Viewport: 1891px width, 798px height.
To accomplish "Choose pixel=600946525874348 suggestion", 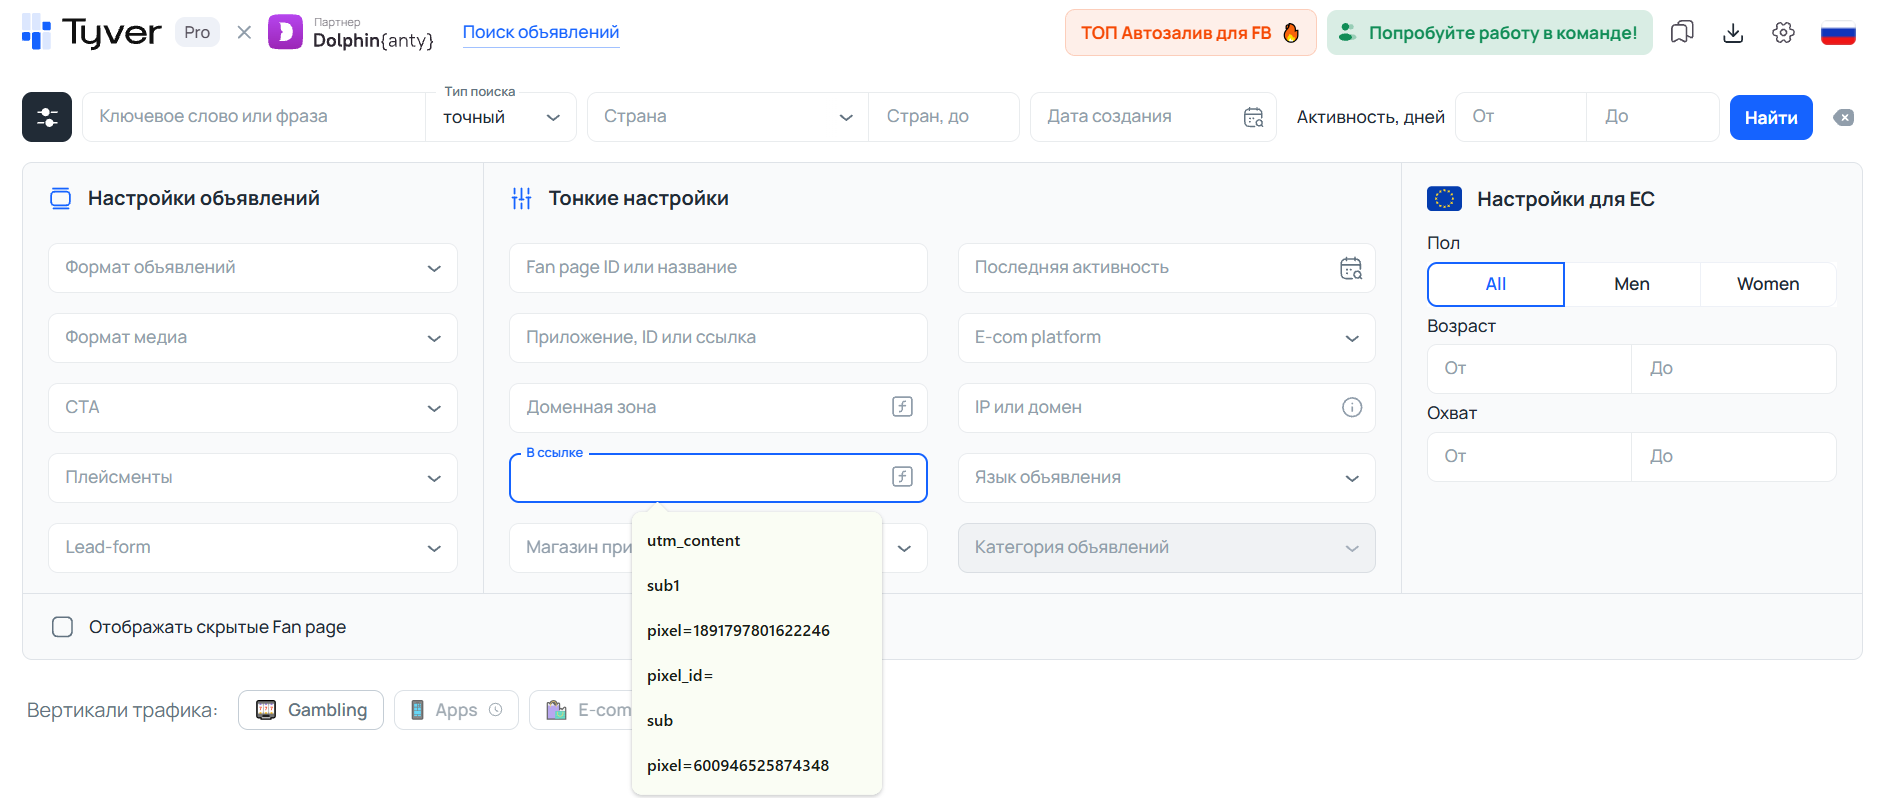I will click(x=757, y=766).
